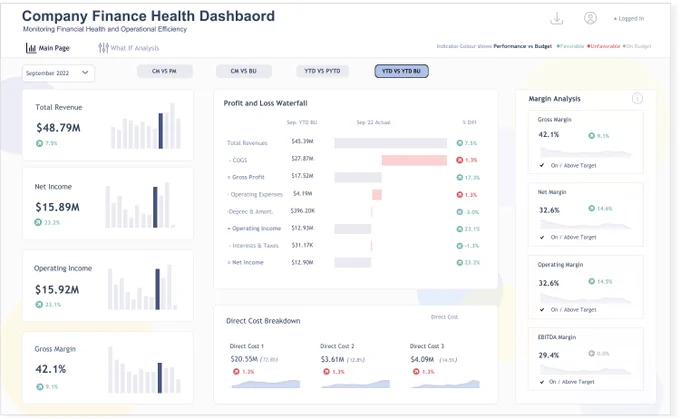Image resolution: width=680 pixels, height=419 pixels.
Task: Click Operating Margin 14.5% green indicator
Action: tap(592, 281)
